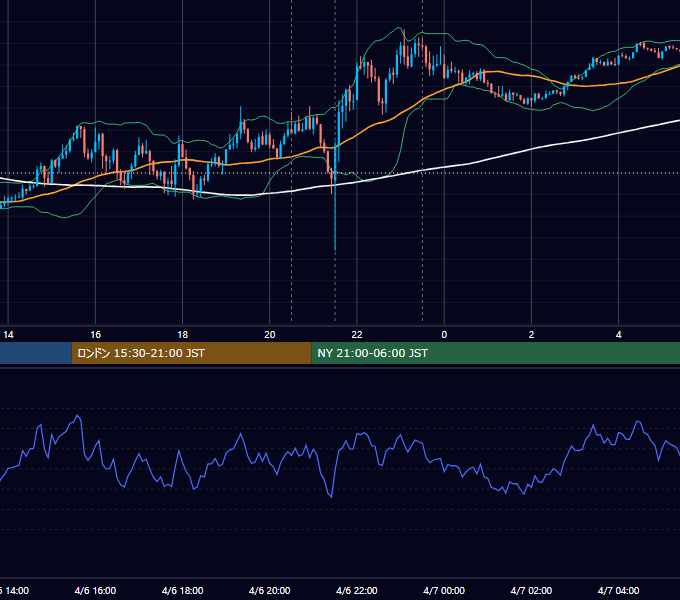Viewport: 680px width, 600px height.
Task: Click the oscillator trough near 4/6 21:30
Action: click(x=331, y=496)
